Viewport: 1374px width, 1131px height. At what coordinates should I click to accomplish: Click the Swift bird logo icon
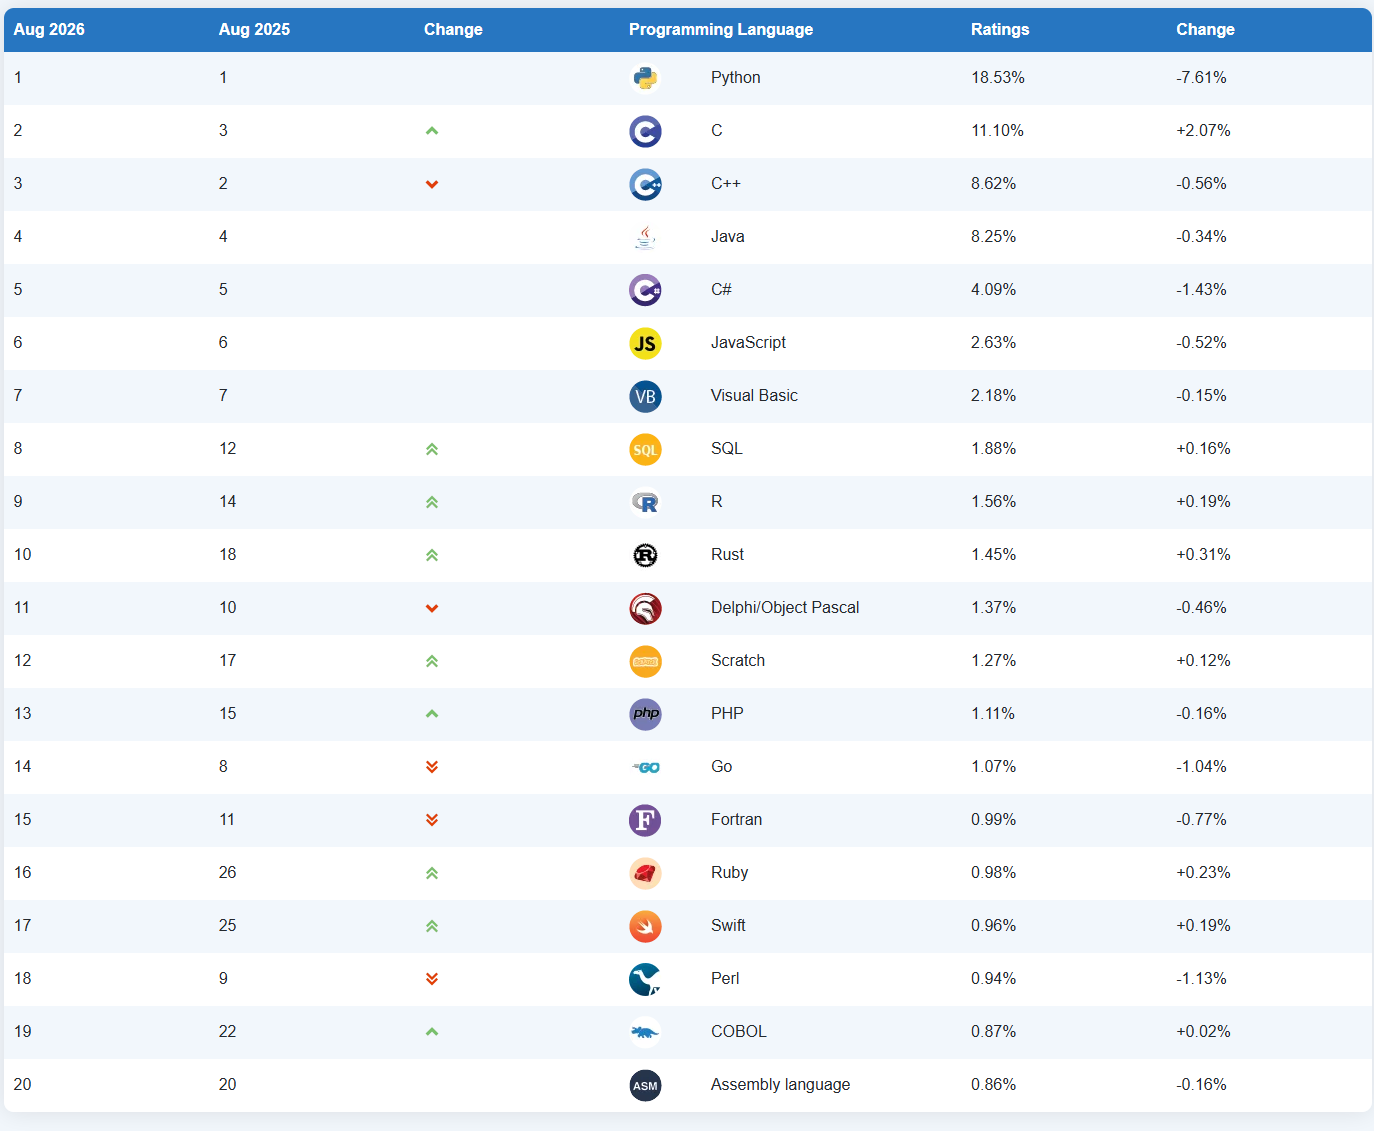pyautogui.click(x=645, y=926)
